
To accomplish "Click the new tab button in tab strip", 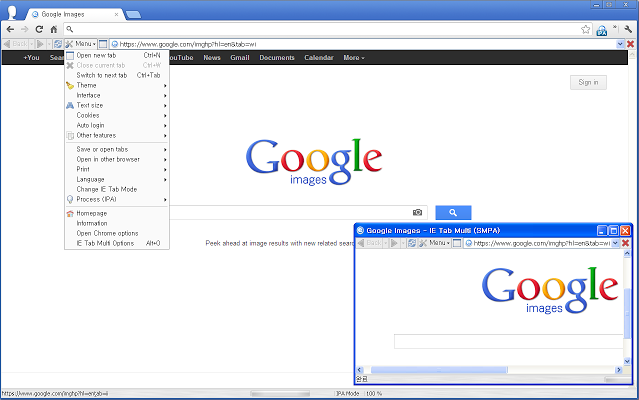I will point(133,15).
